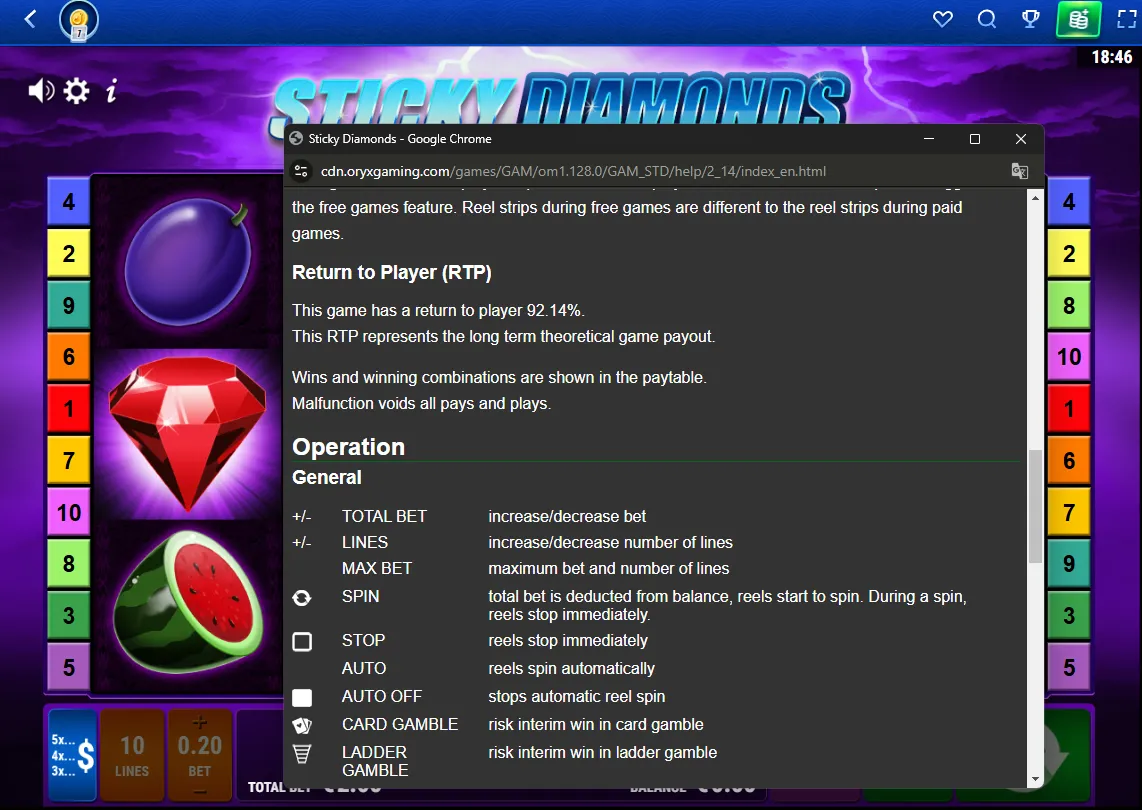The height and width of the screenshot is (810, 1142).
Task: Minimize the Sticky Diamonds help window
Action: (x=929, y=138)
